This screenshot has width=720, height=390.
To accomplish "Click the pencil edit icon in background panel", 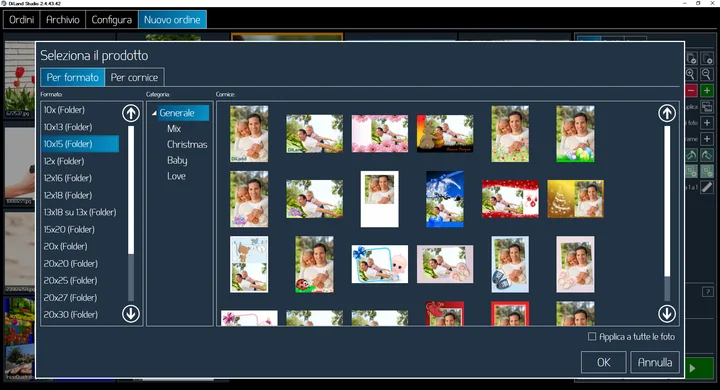I will tap(707, 187).
